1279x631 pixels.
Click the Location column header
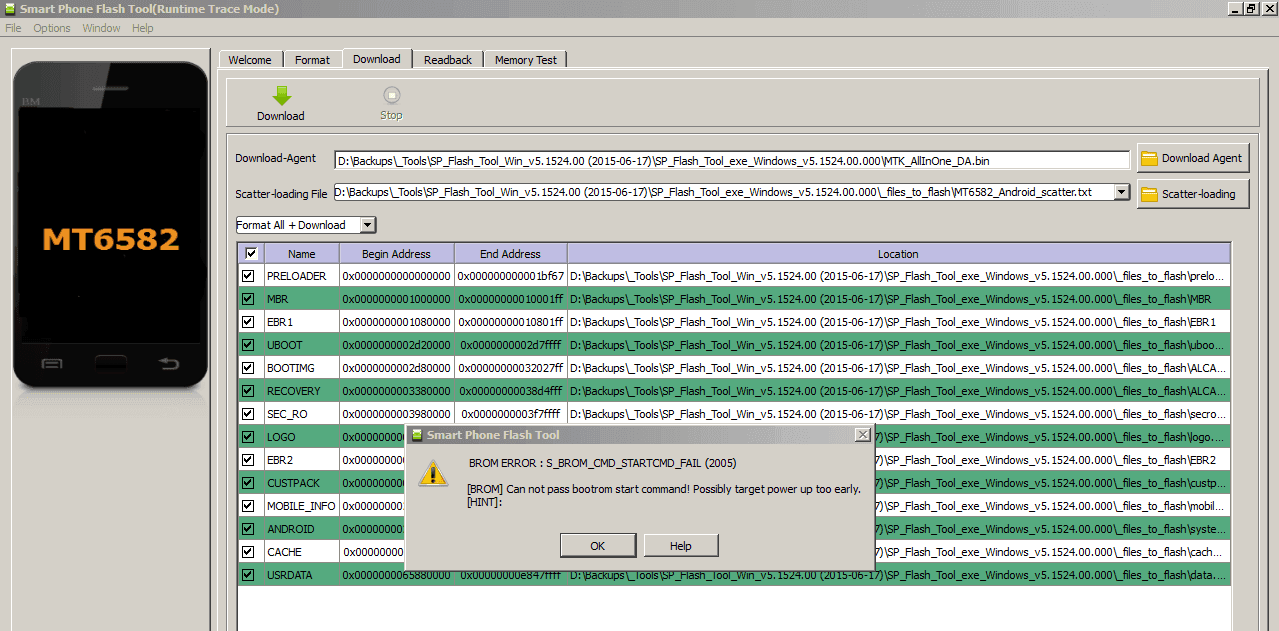[x=898, y=254]
